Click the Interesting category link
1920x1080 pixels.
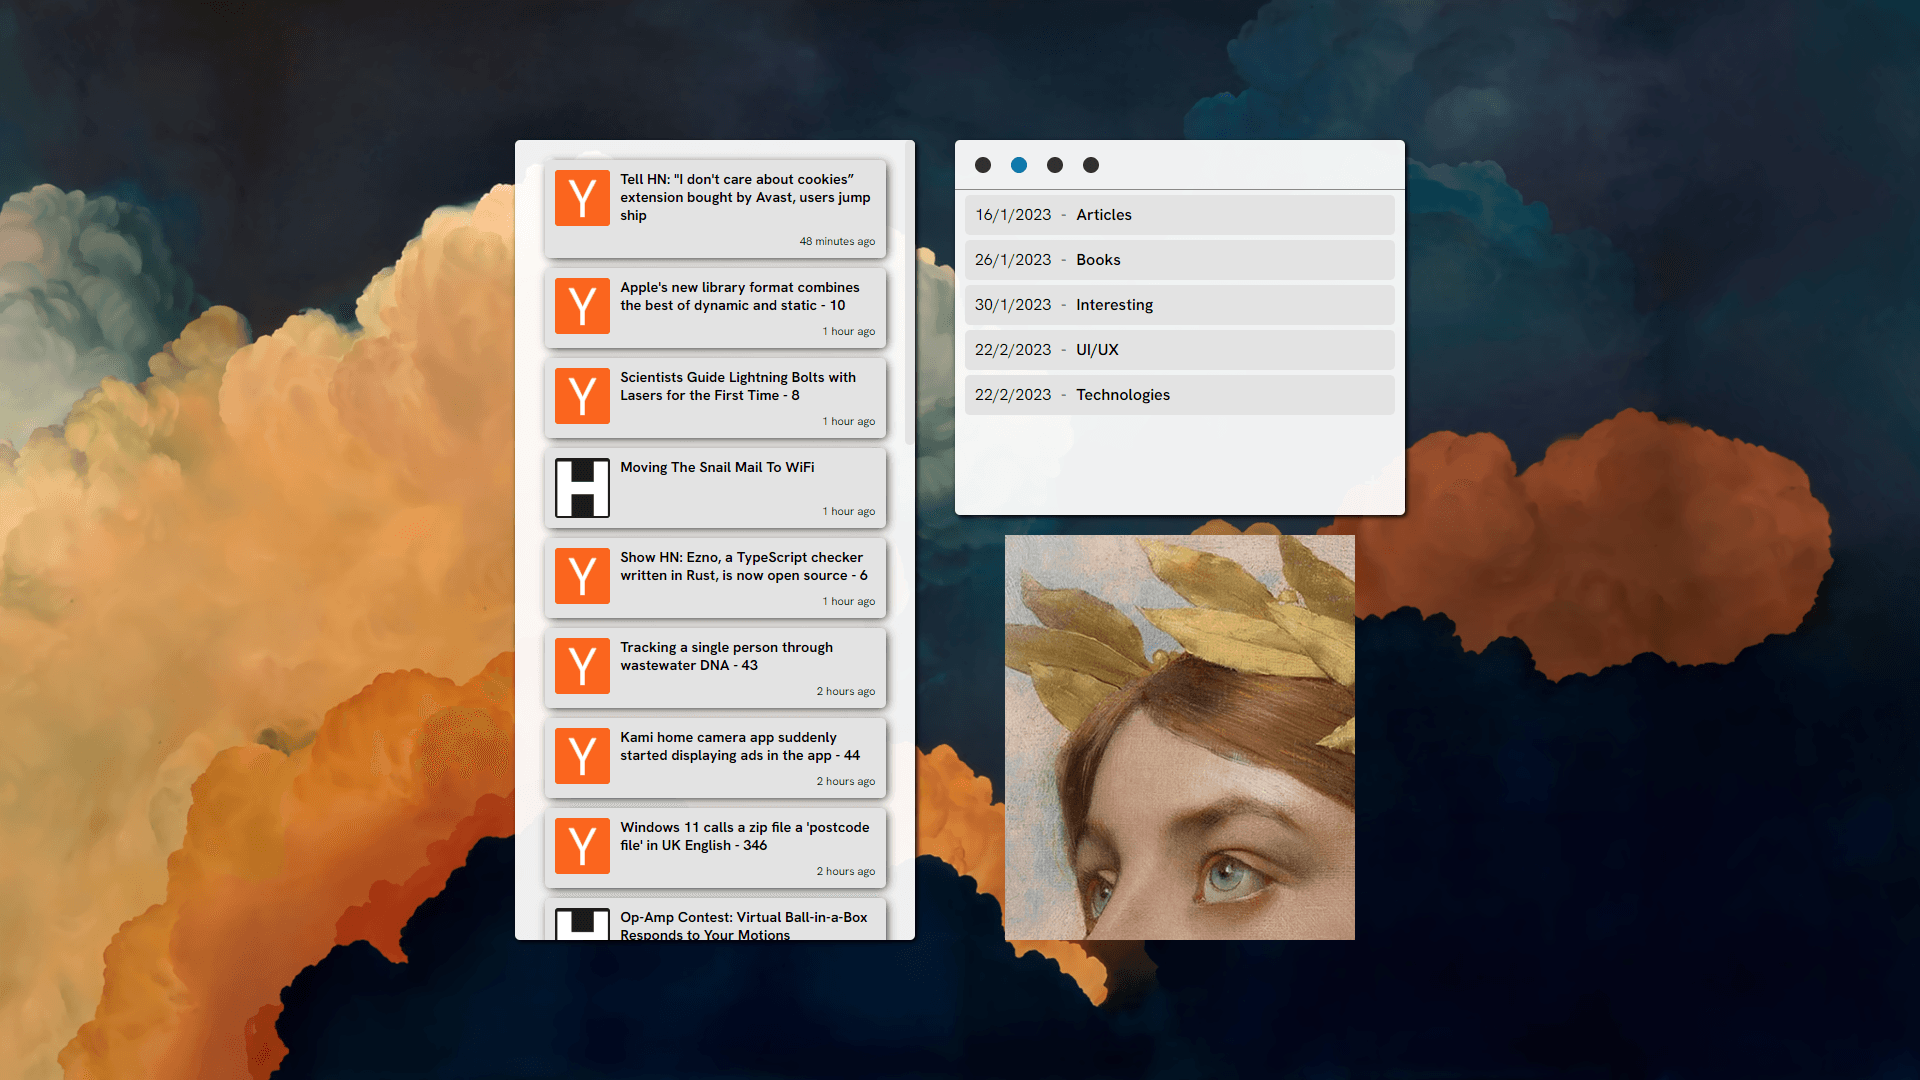(1113, 305)
